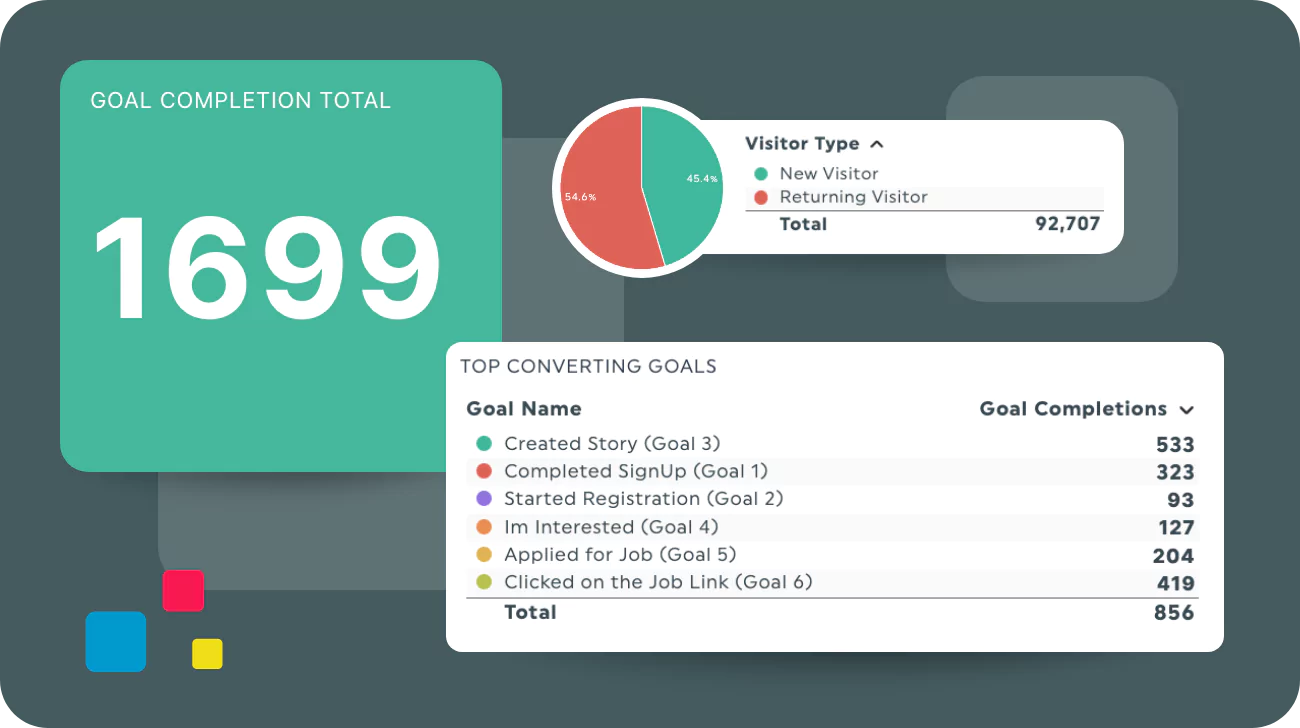The width and height of the screenshot is (1300, 728).
Task: Open the Goal Completions sort dropdown arrow
Action: 1186,409
